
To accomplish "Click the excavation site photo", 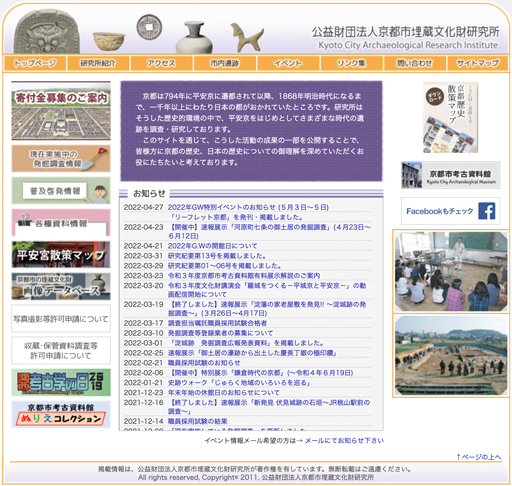I will (x=451, y=356).
